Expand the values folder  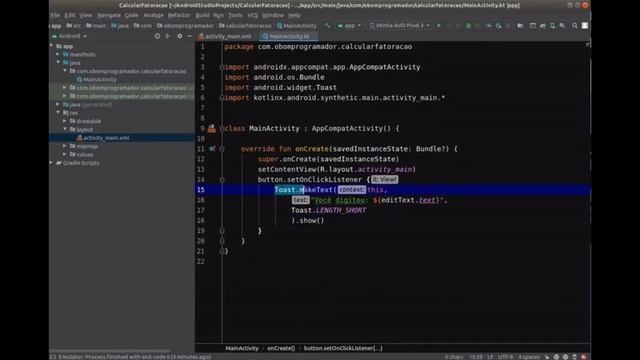tap(64, 154)
